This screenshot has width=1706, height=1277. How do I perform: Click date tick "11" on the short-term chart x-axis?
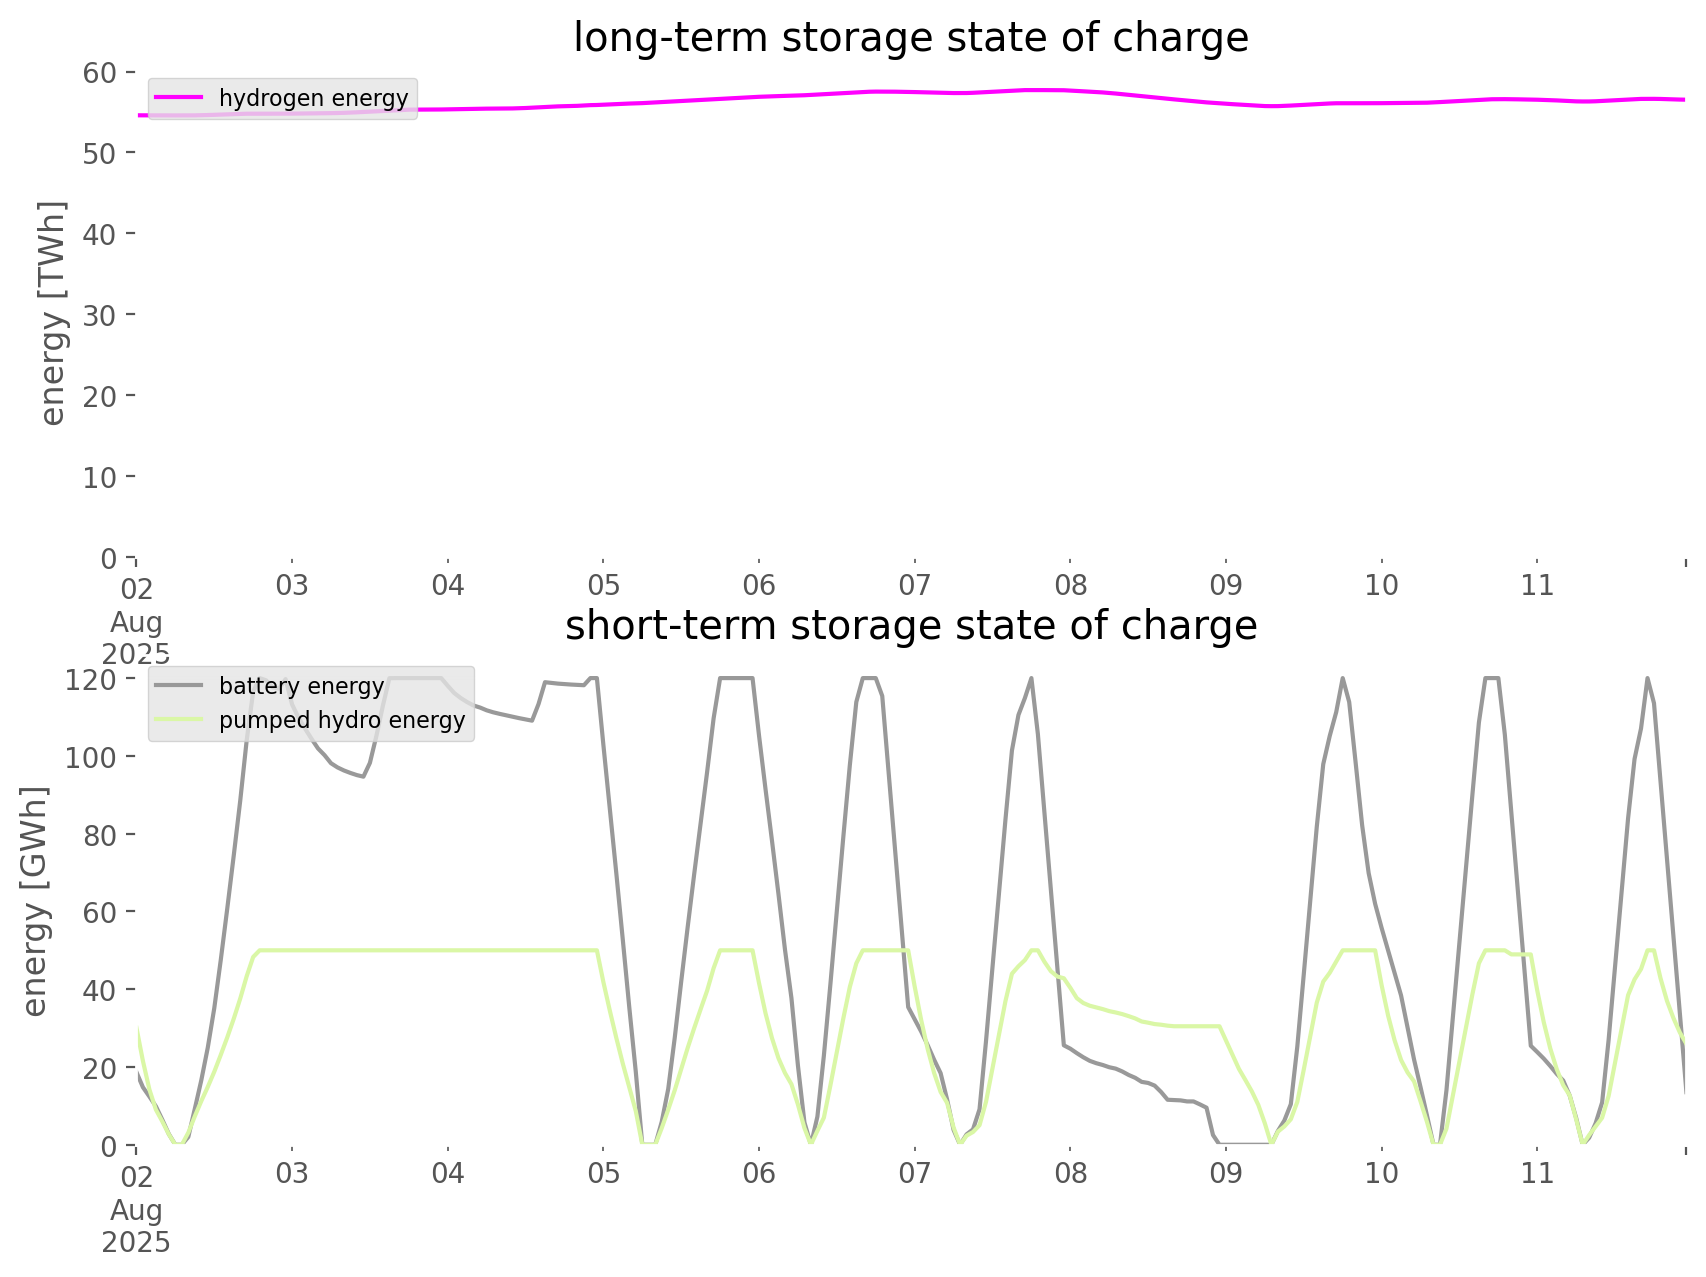tap(1537, 1173)
